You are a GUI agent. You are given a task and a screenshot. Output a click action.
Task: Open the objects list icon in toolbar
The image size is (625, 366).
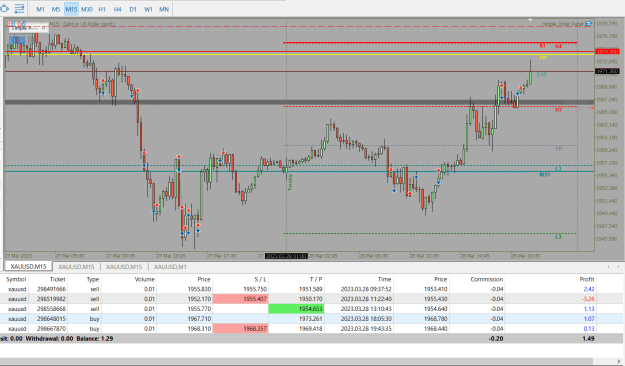[x=19, y=8]
